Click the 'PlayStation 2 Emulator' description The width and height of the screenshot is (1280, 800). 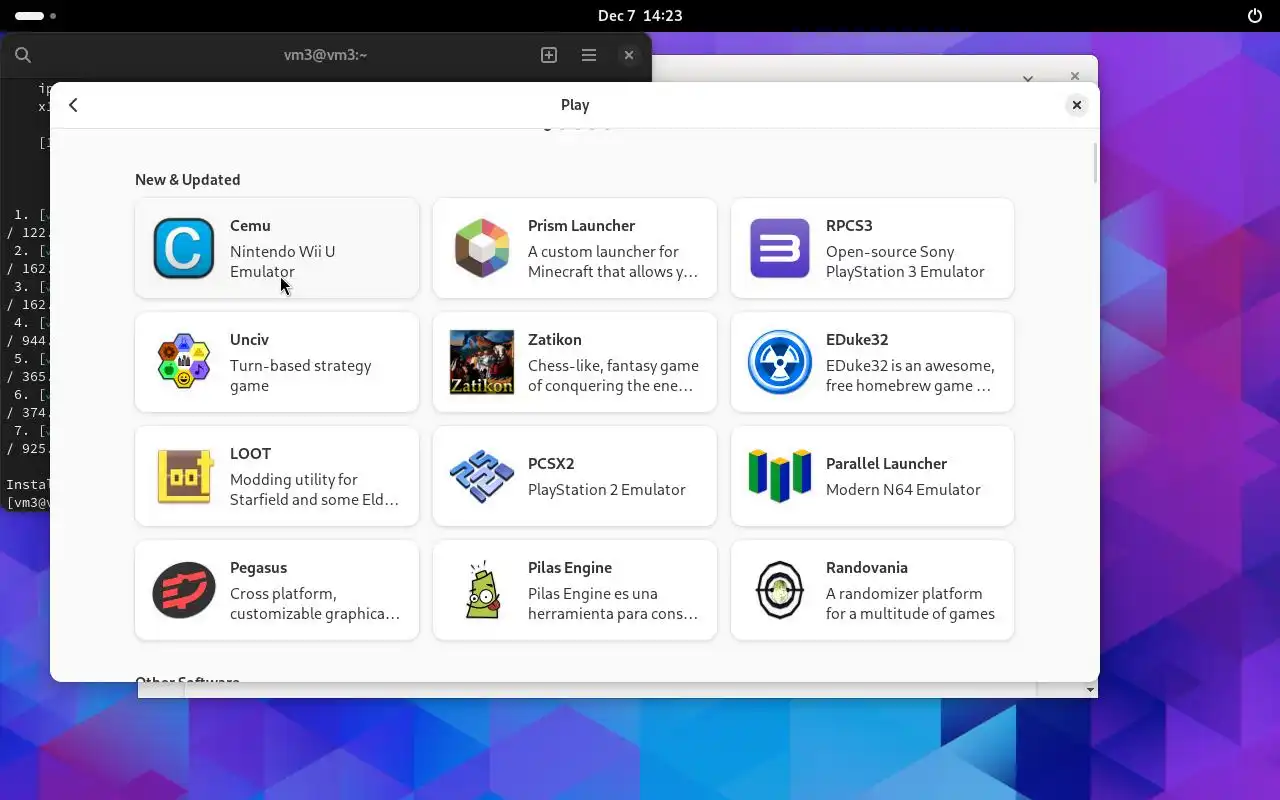coord(607,490)
